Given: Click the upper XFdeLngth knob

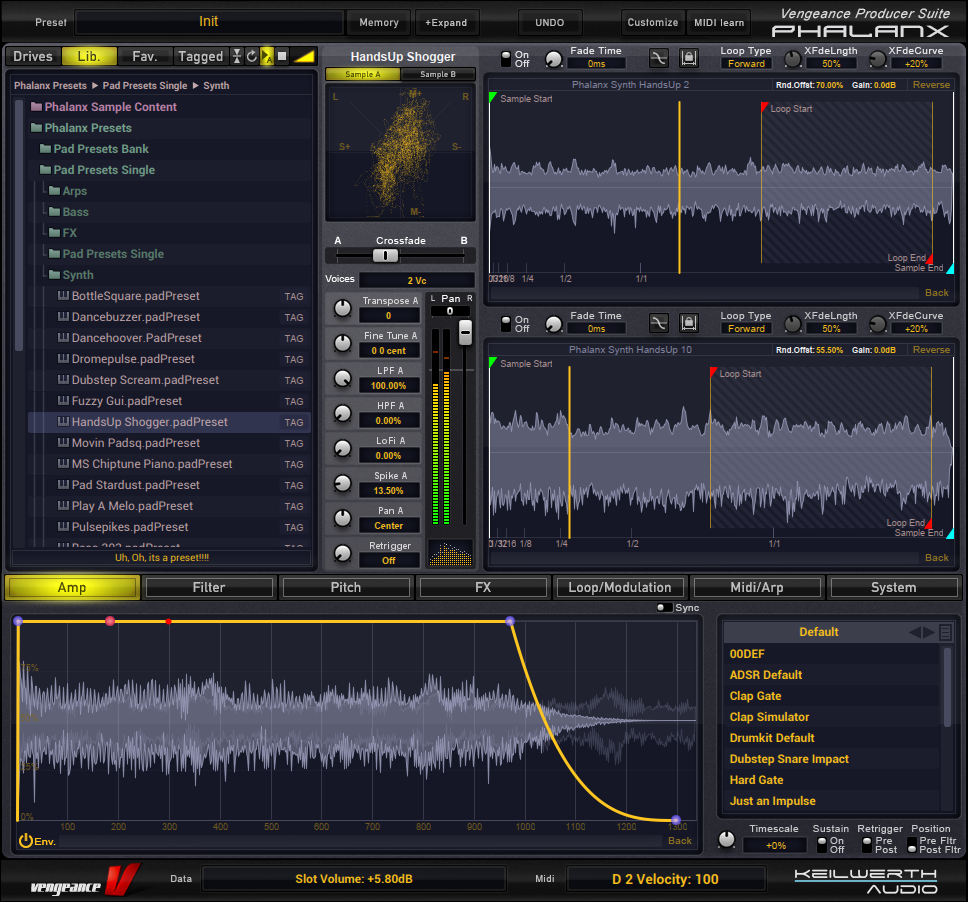Looking at the screenshot, I should (x=793, y=59).
